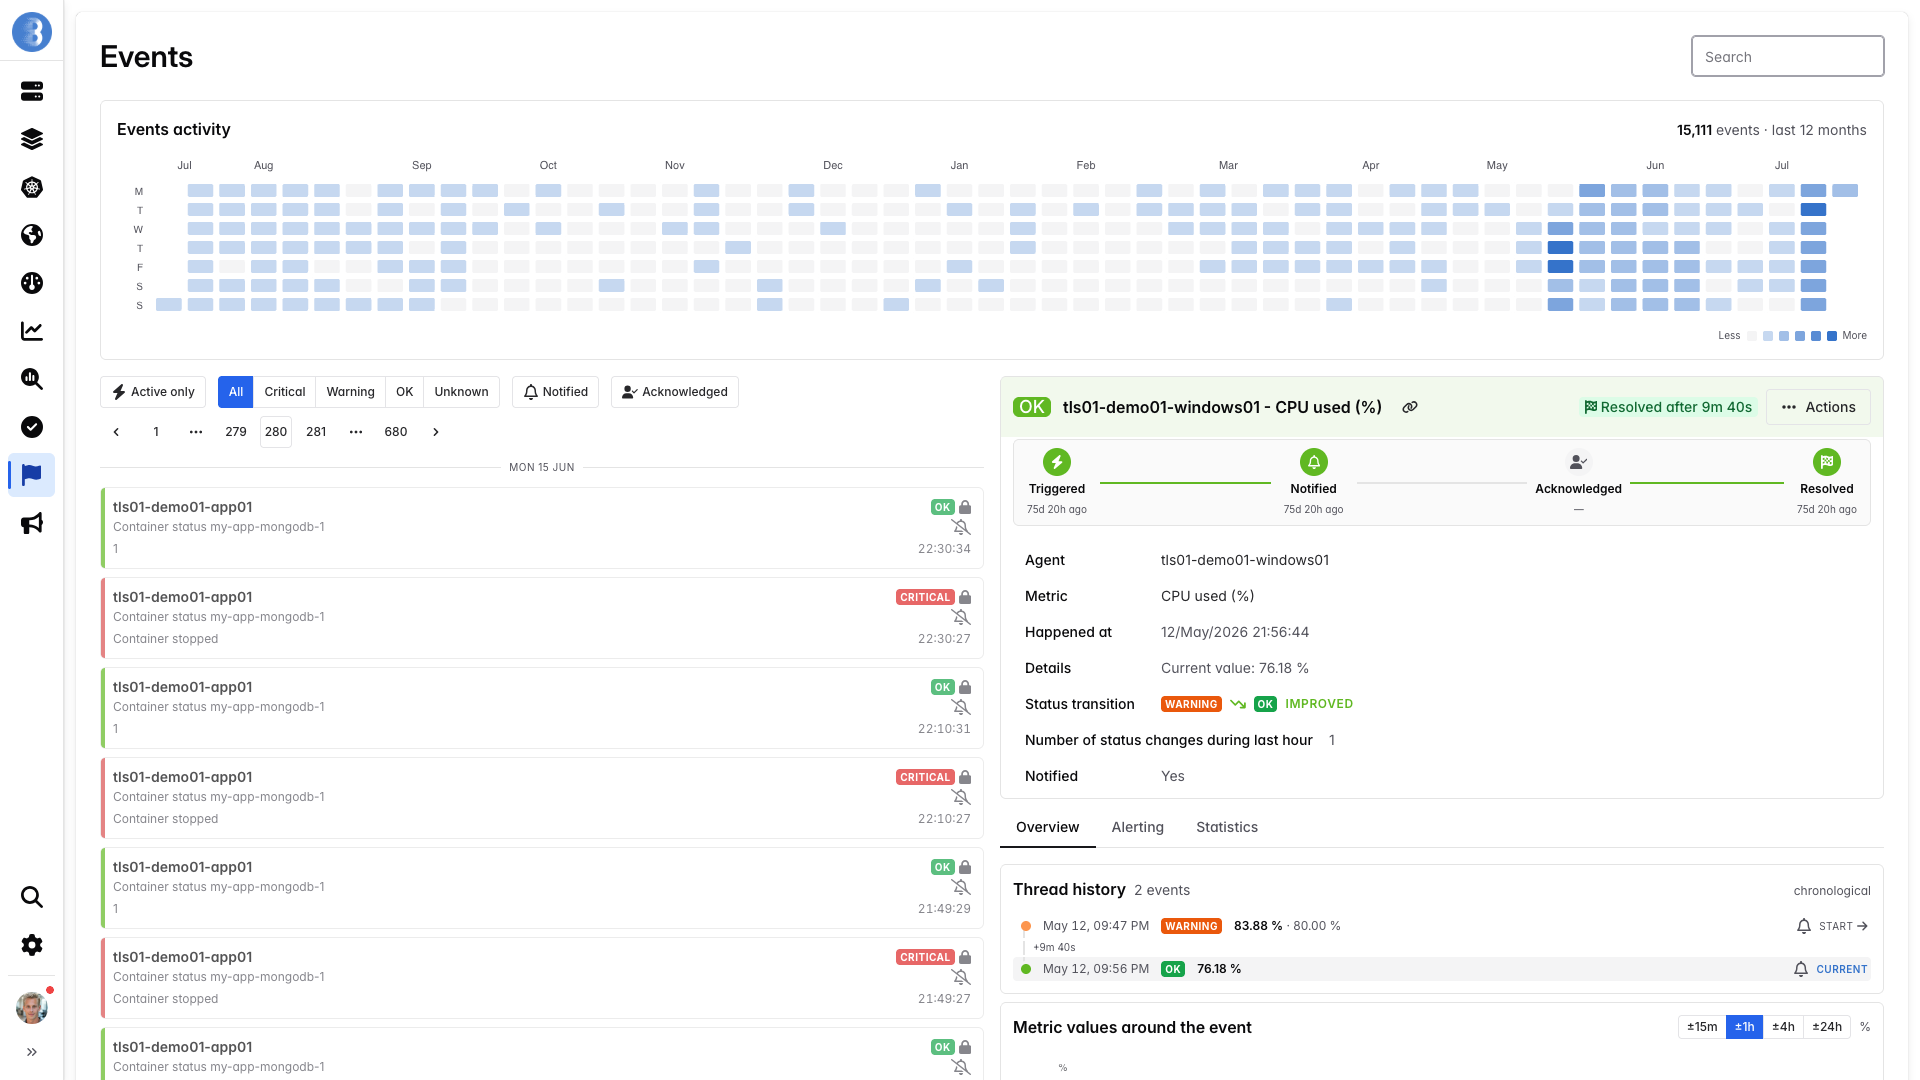Click the Triggered lightning step icon
Viewport: 1920px width, 1080px height.
(x=1057, y=462)
